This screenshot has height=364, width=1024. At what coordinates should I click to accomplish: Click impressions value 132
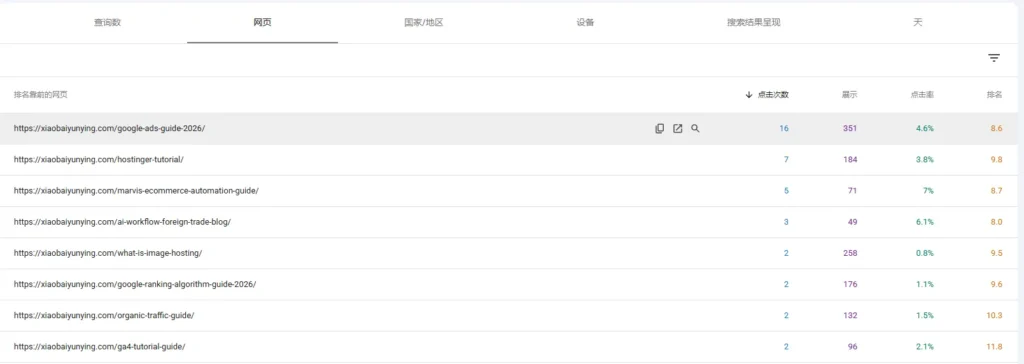(850, 316)
